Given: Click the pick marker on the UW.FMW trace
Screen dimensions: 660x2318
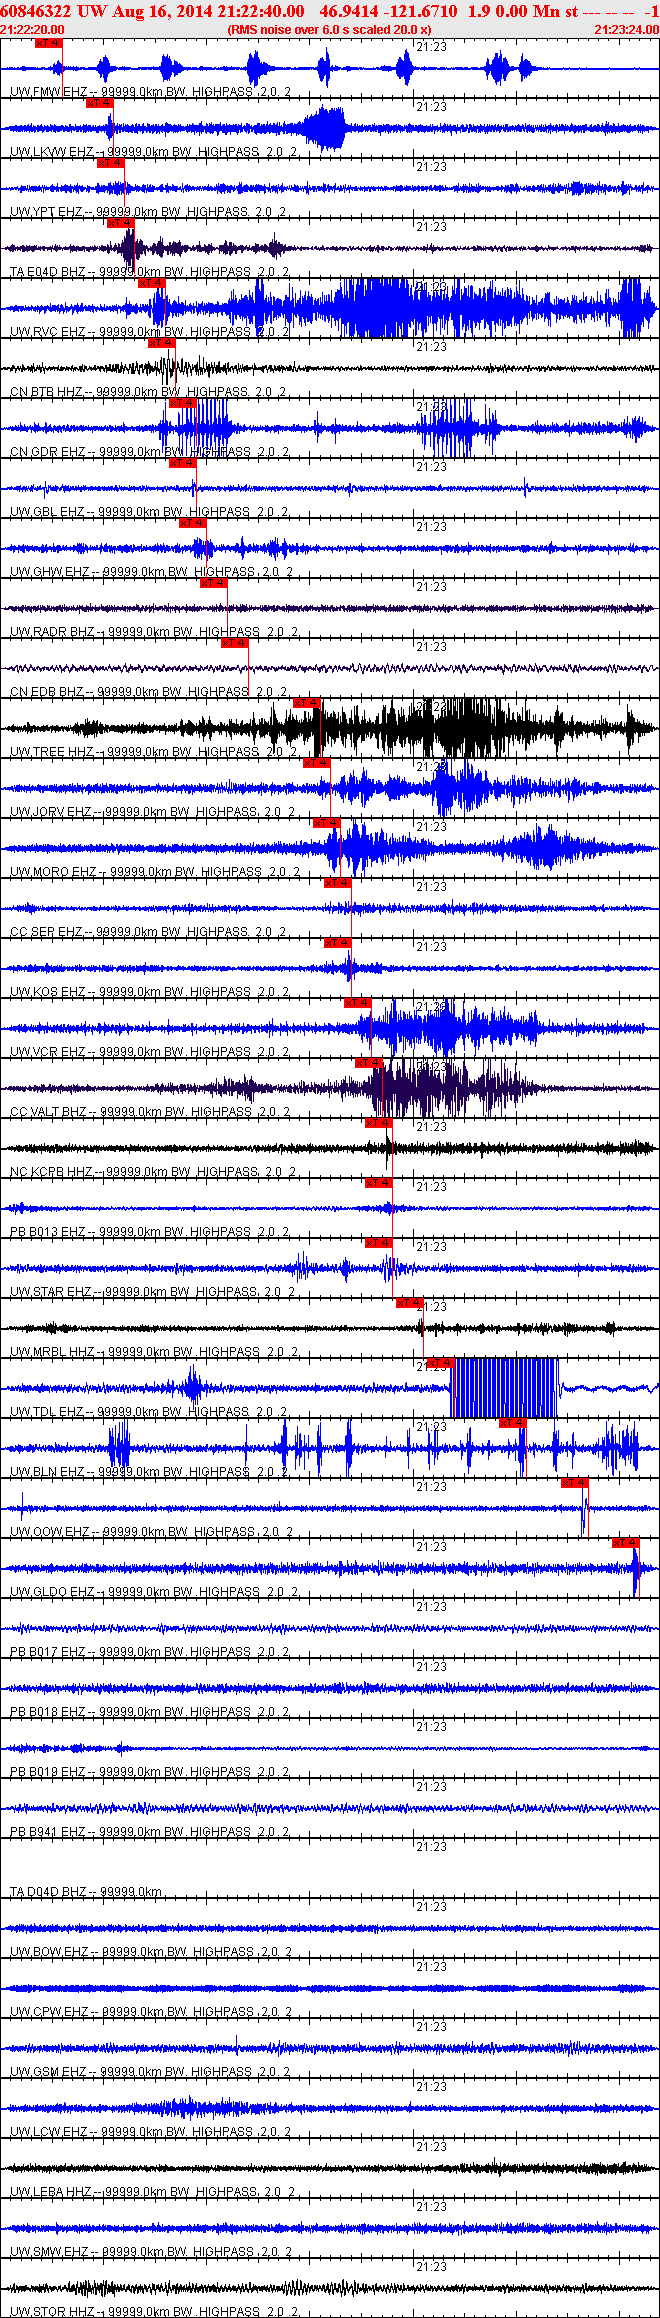Looking at the screenshot, I should pyautogui.click(x=48, y=43).
